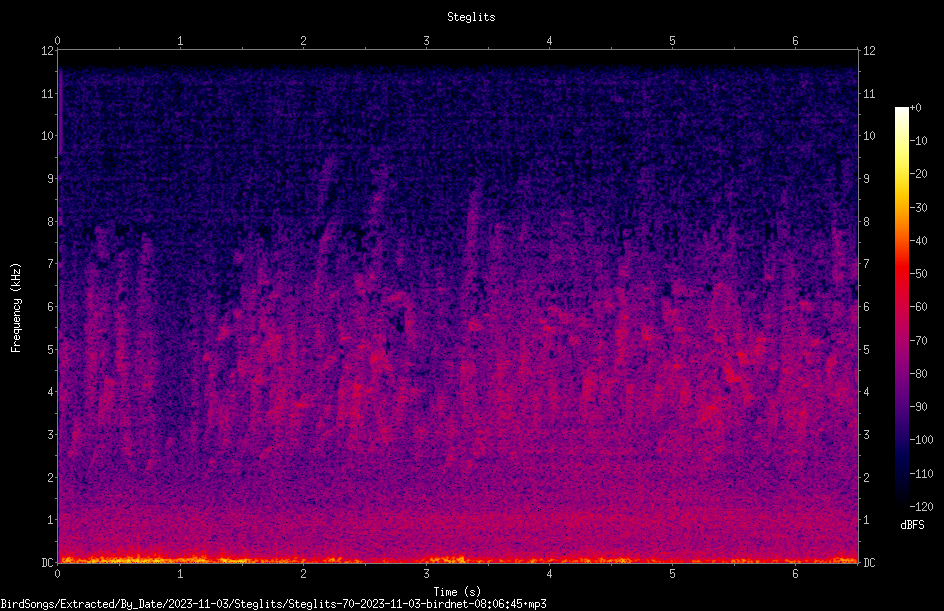Click the -120 label on the color scale
The image size is (944, 611).
(921, 506)
